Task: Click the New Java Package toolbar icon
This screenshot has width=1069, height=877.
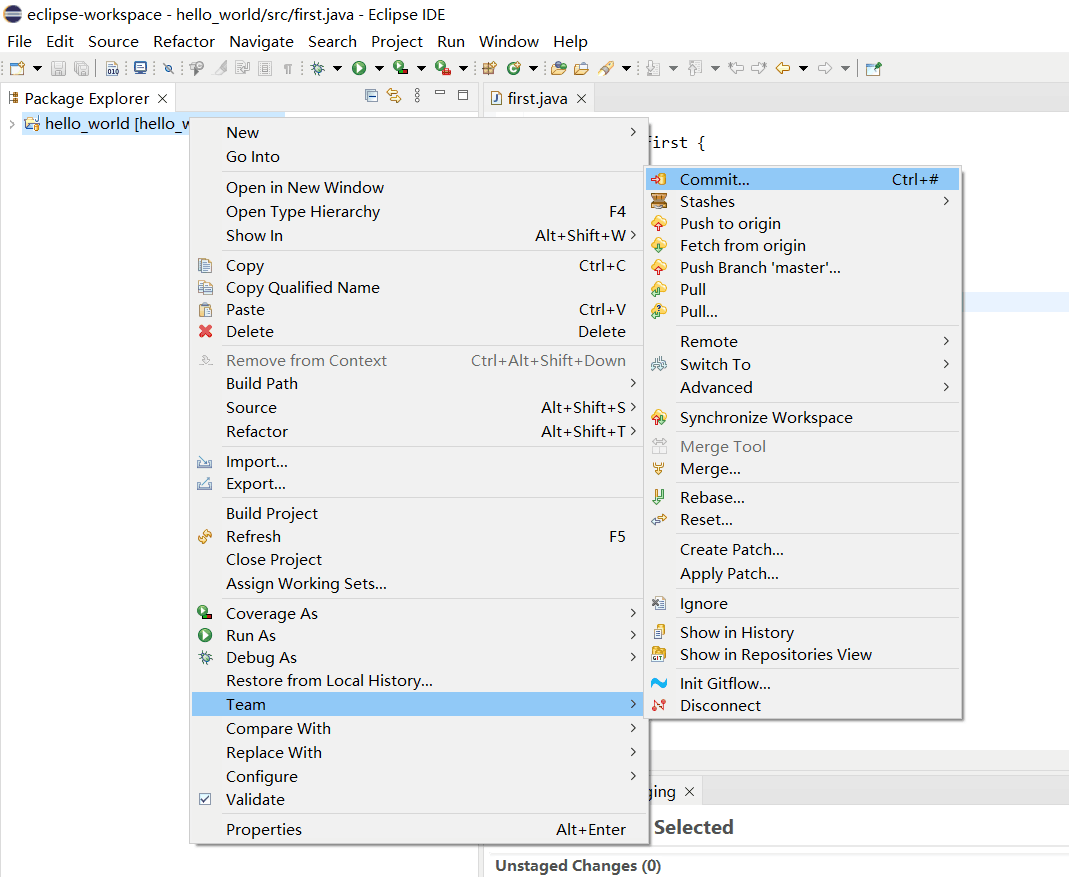Action: [x=490, y=68]
